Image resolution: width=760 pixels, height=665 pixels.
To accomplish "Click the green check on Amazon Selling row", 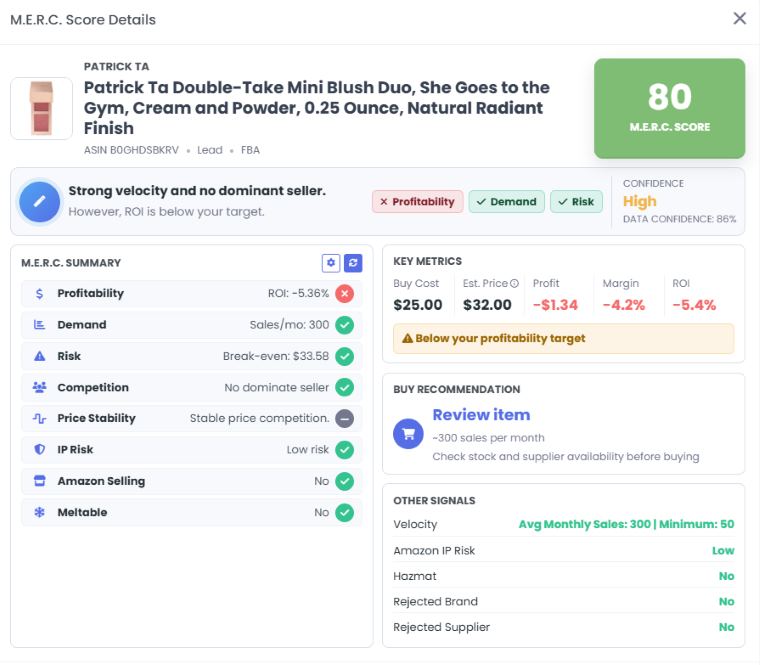I will (344, 481).
